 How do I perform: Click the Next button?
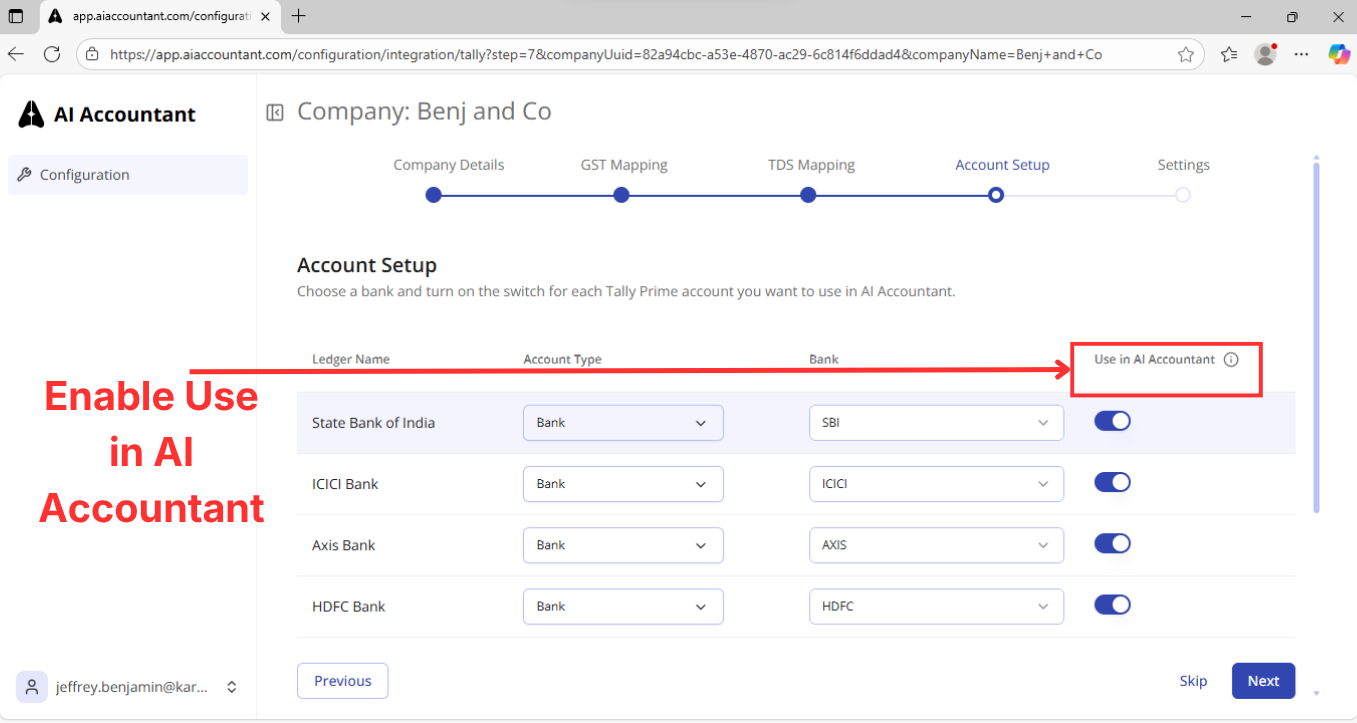coord(1263,681)
